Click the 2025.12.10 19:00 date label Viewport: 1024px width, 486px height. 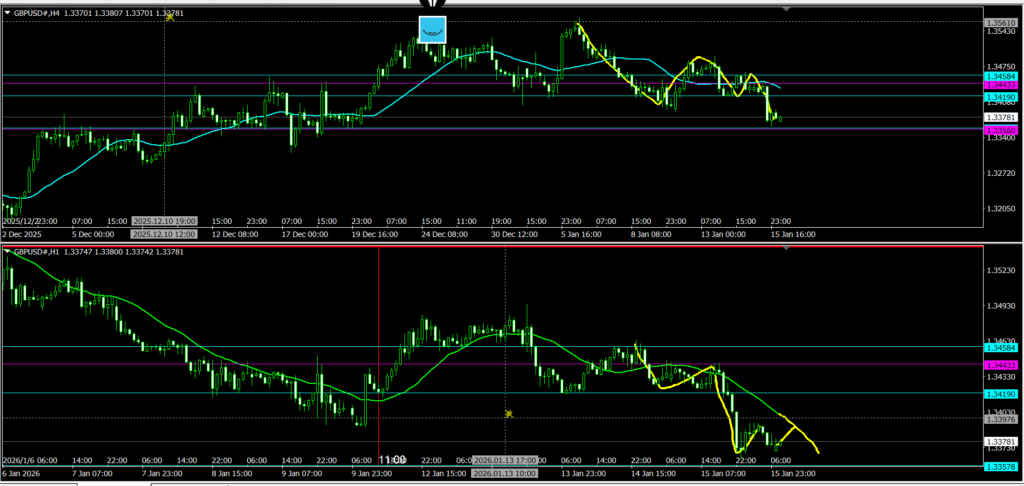coord(165,221)
